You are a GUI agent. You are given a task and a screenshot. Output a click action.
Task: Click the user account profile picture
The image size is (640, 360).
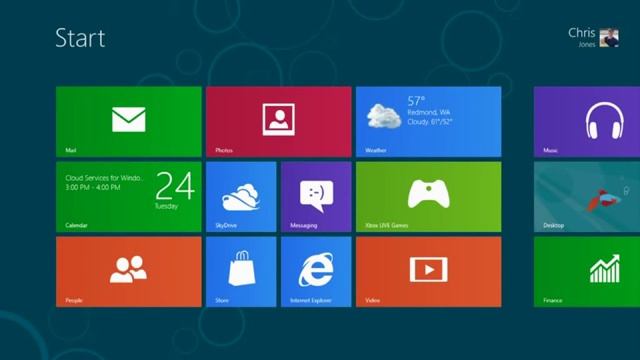pyautogui.click(x=609, y=38)
